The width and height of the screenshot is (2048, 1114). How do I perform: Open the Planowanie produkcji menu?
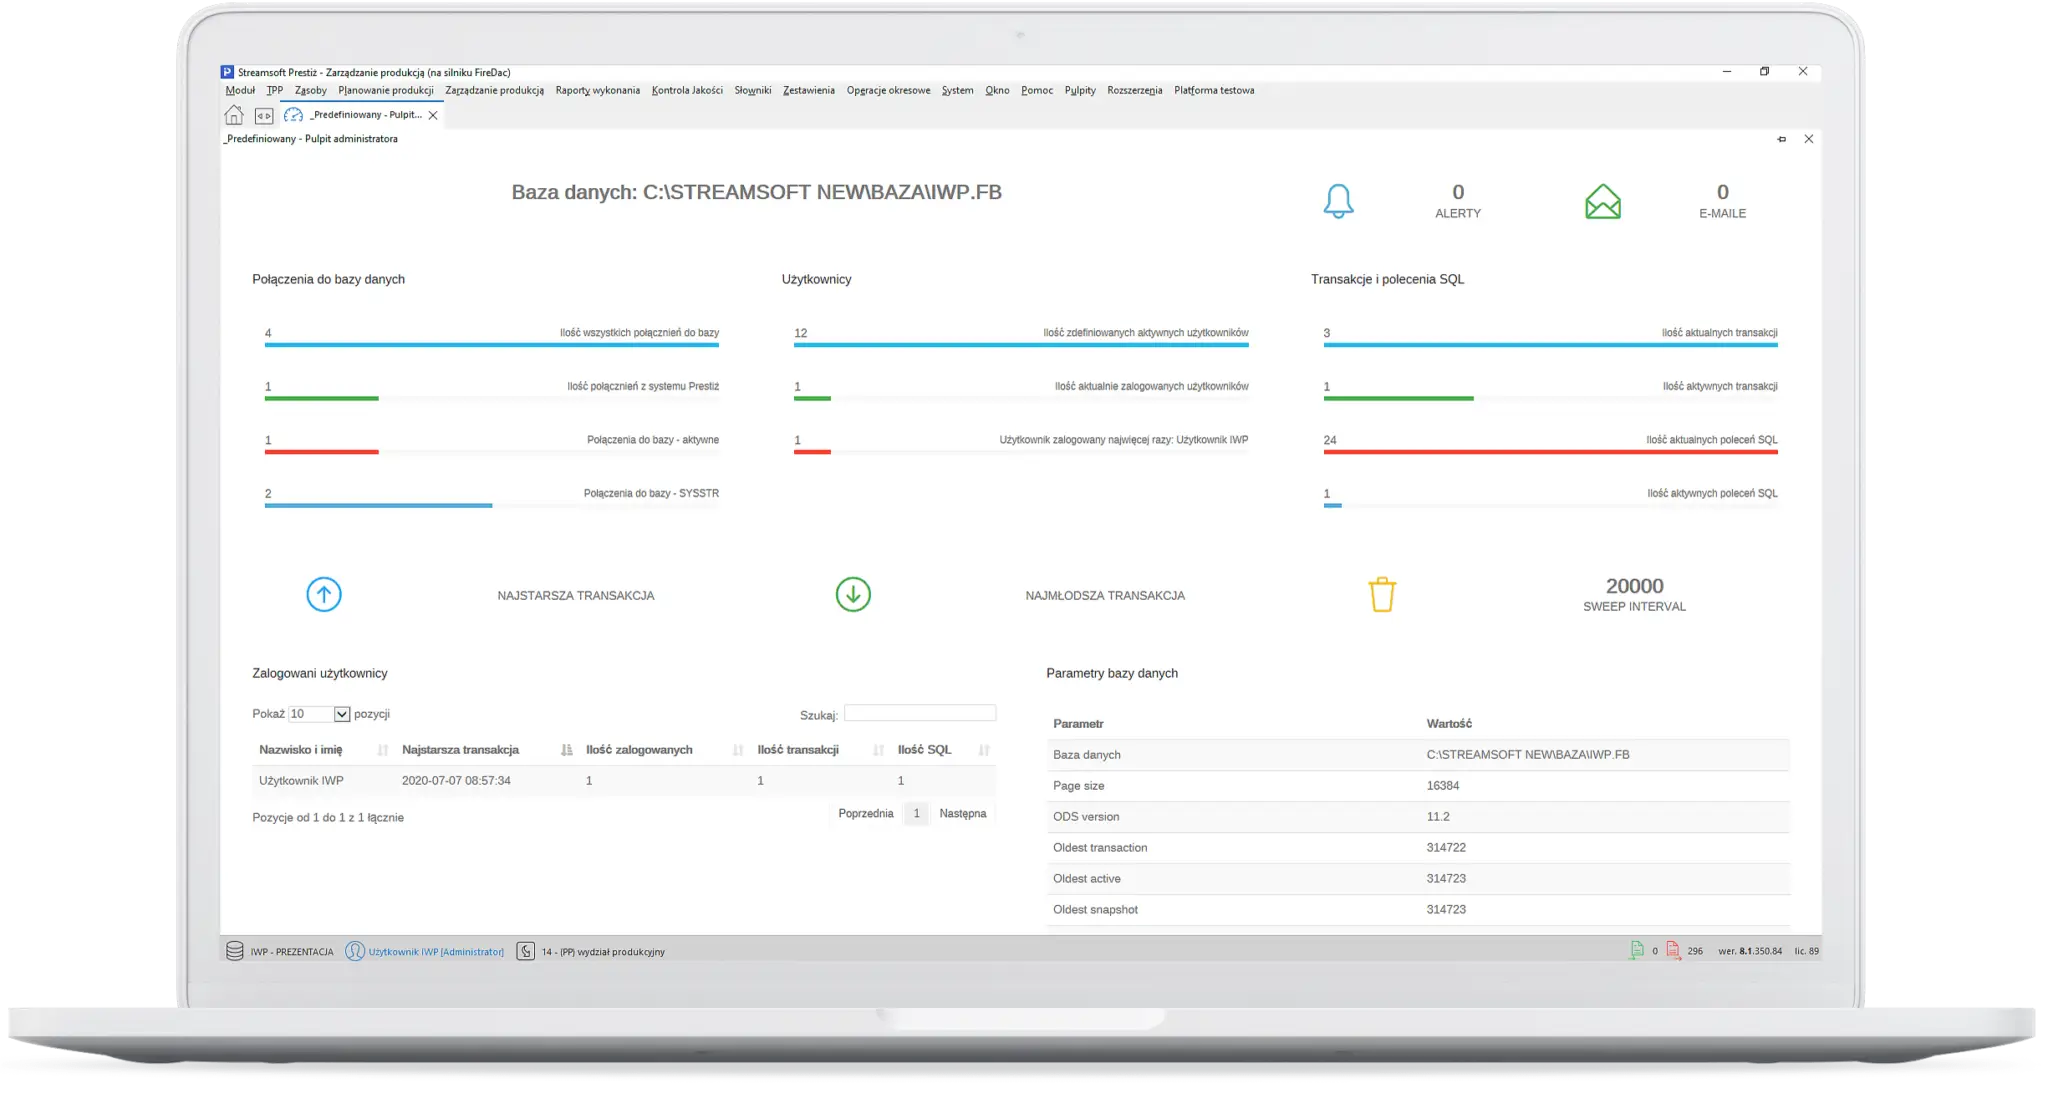click(x=385, y=90)
